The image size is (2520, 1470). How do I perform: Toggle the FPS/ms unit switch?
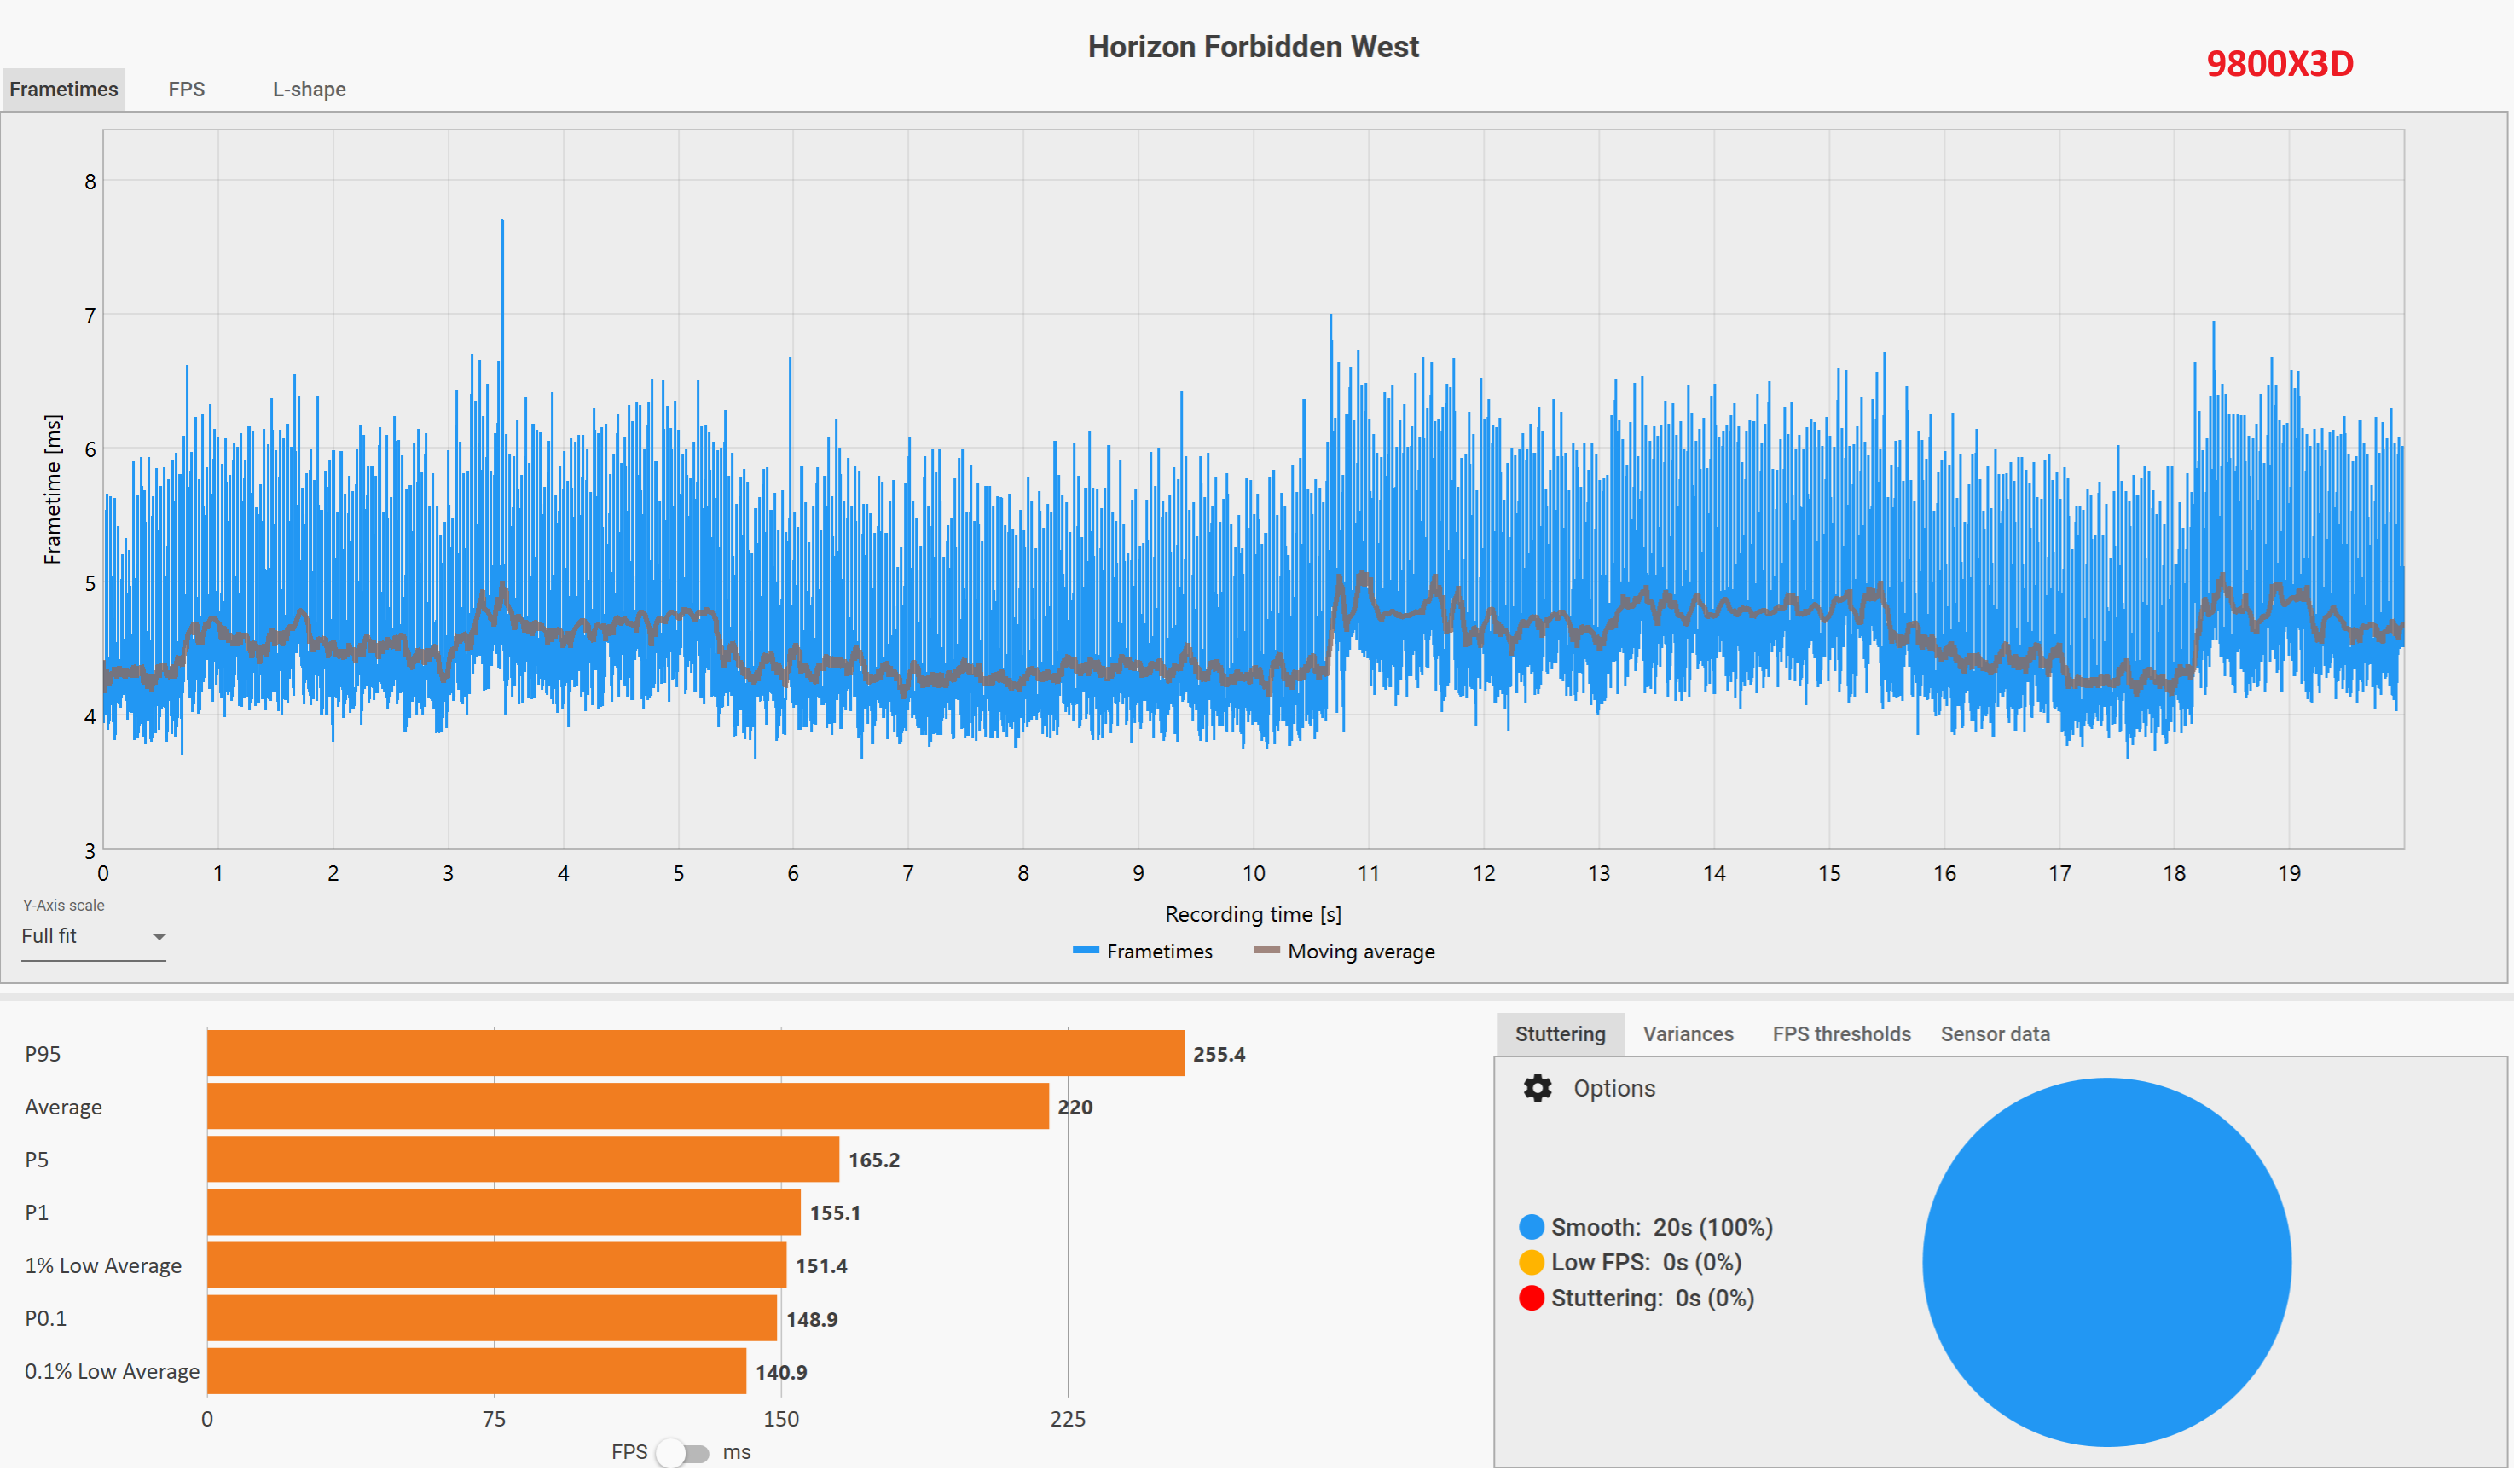coord(683,1453)
